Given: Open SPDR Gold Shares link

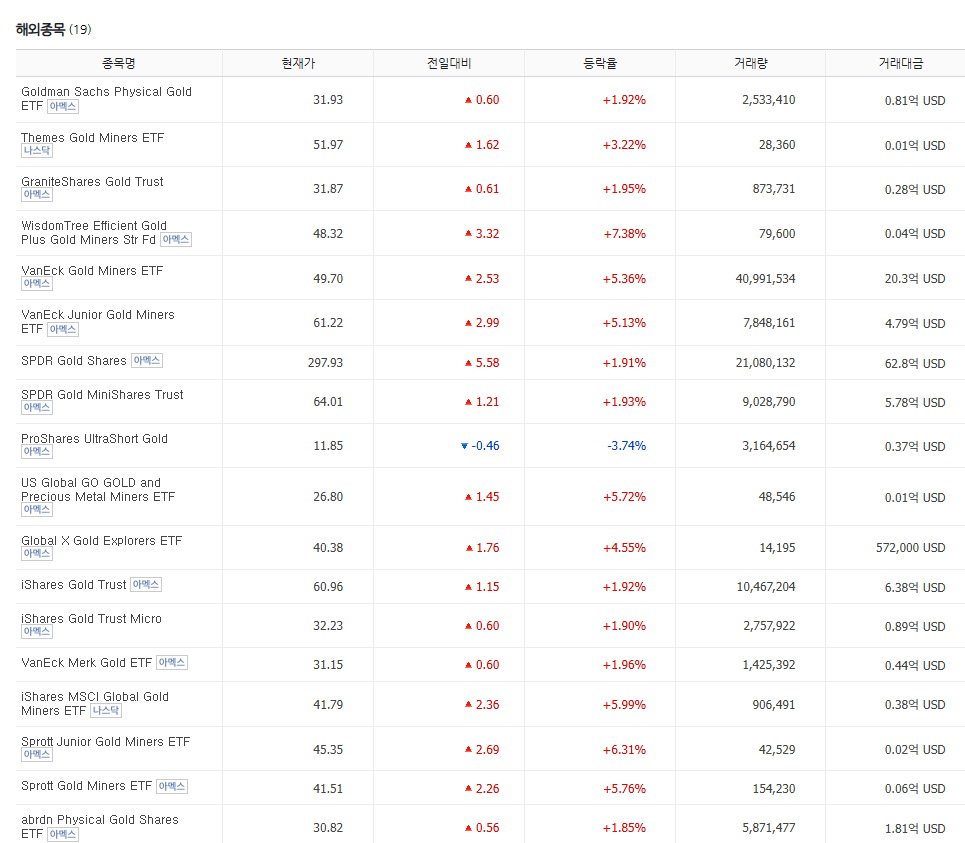Looking at the screenshot, I should [74, 361].
